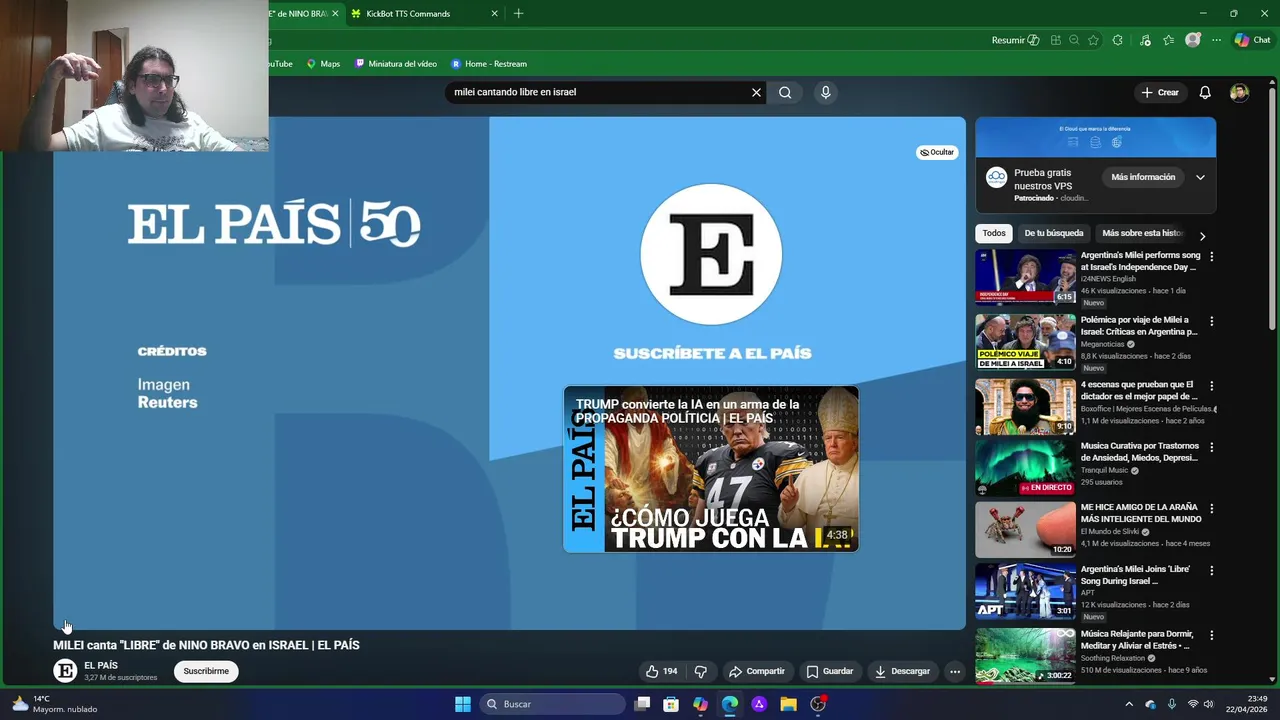Share the video via Compartir
Image resolution: width=1280 pixels, height=720 pixels.
[x=757, y=671]
